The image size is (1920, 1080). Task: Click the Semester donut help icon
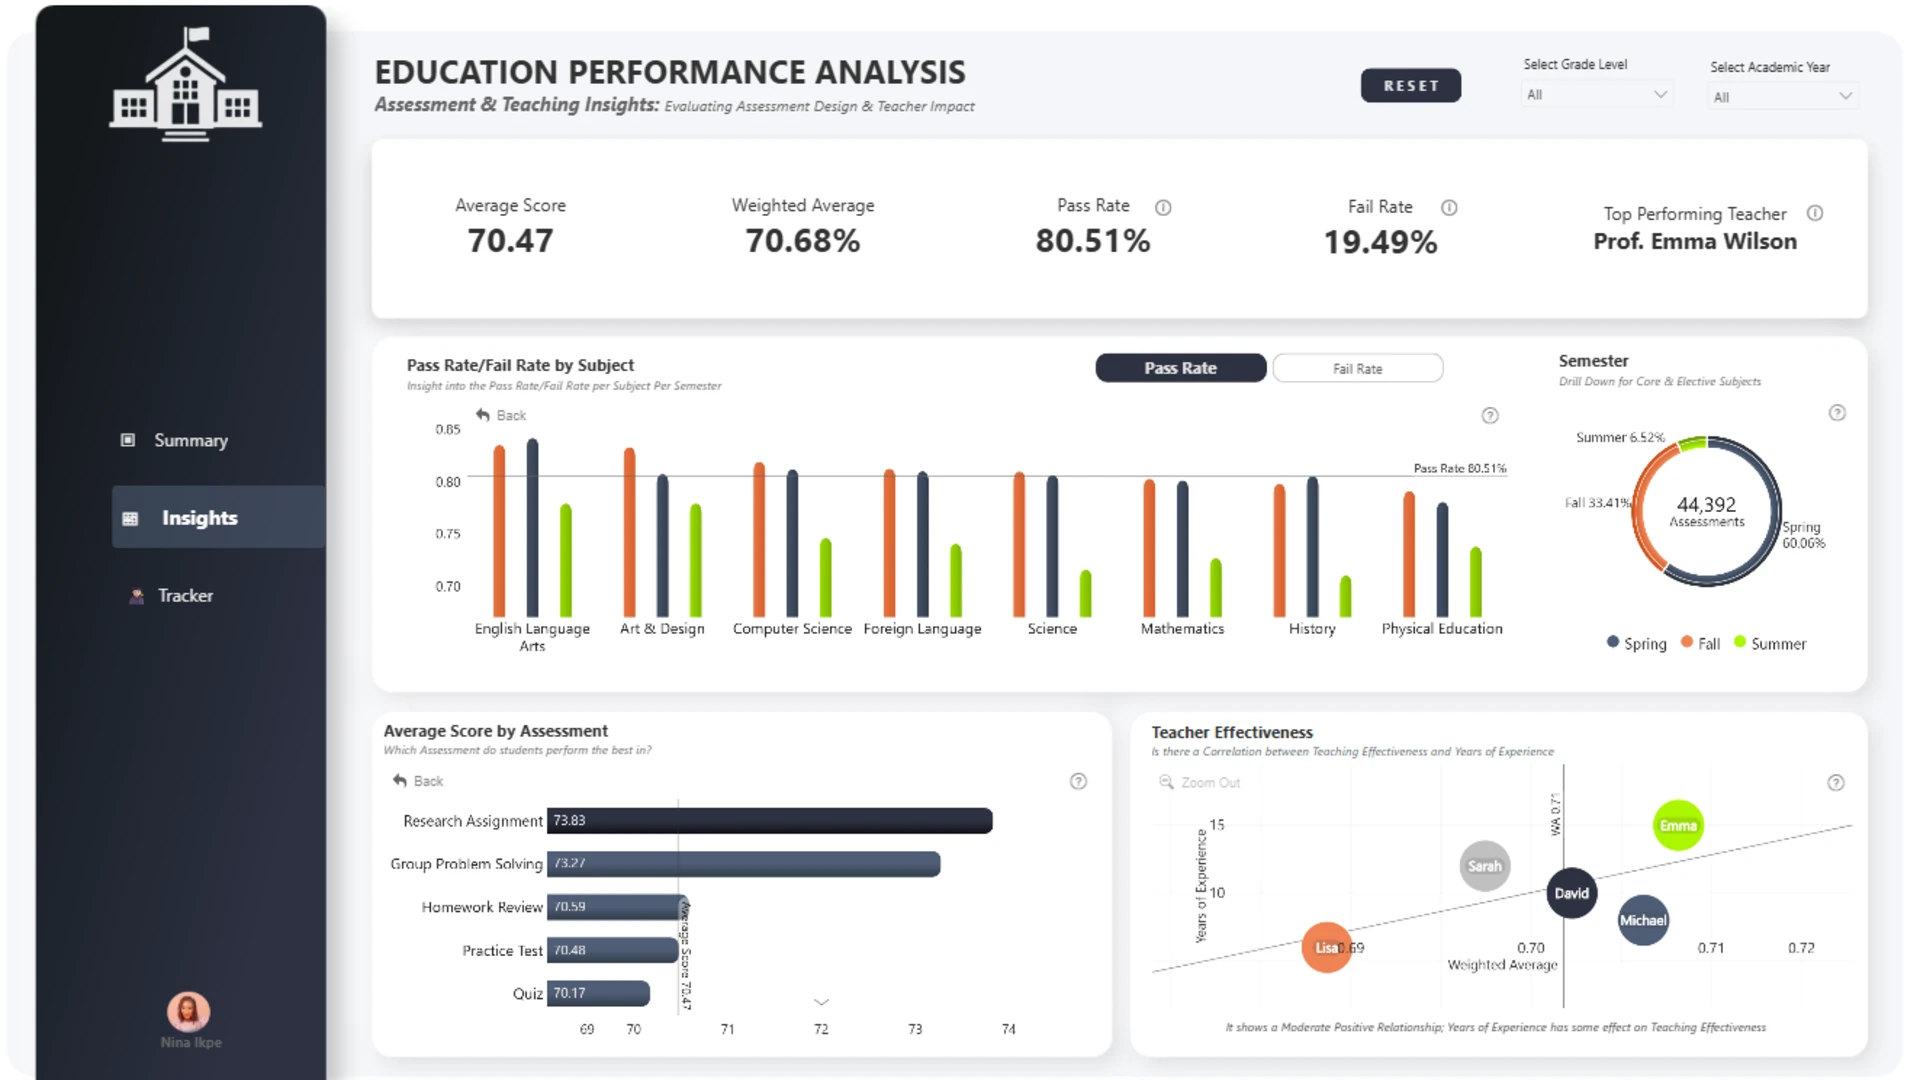tap(1837, 413)
